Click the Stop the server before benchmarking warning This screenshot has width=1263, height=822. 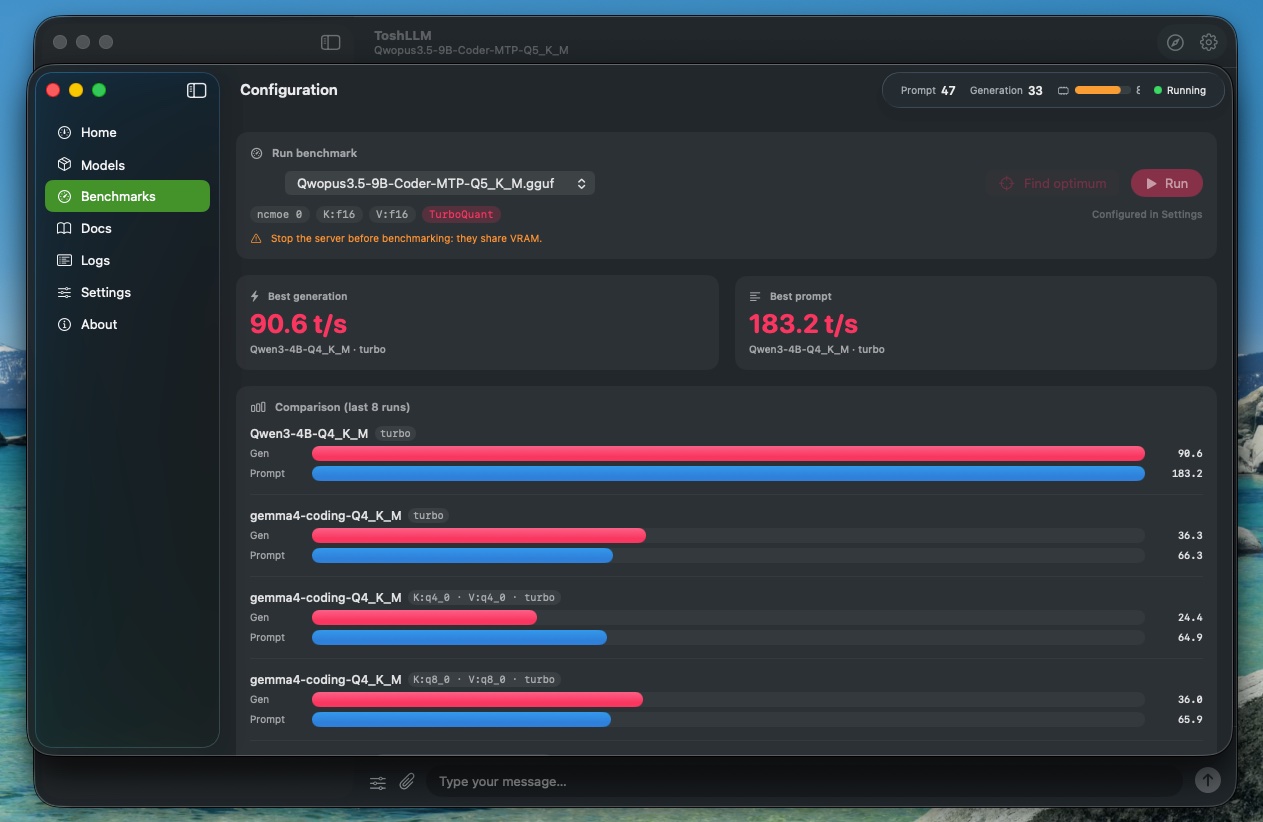click(406, 239)
